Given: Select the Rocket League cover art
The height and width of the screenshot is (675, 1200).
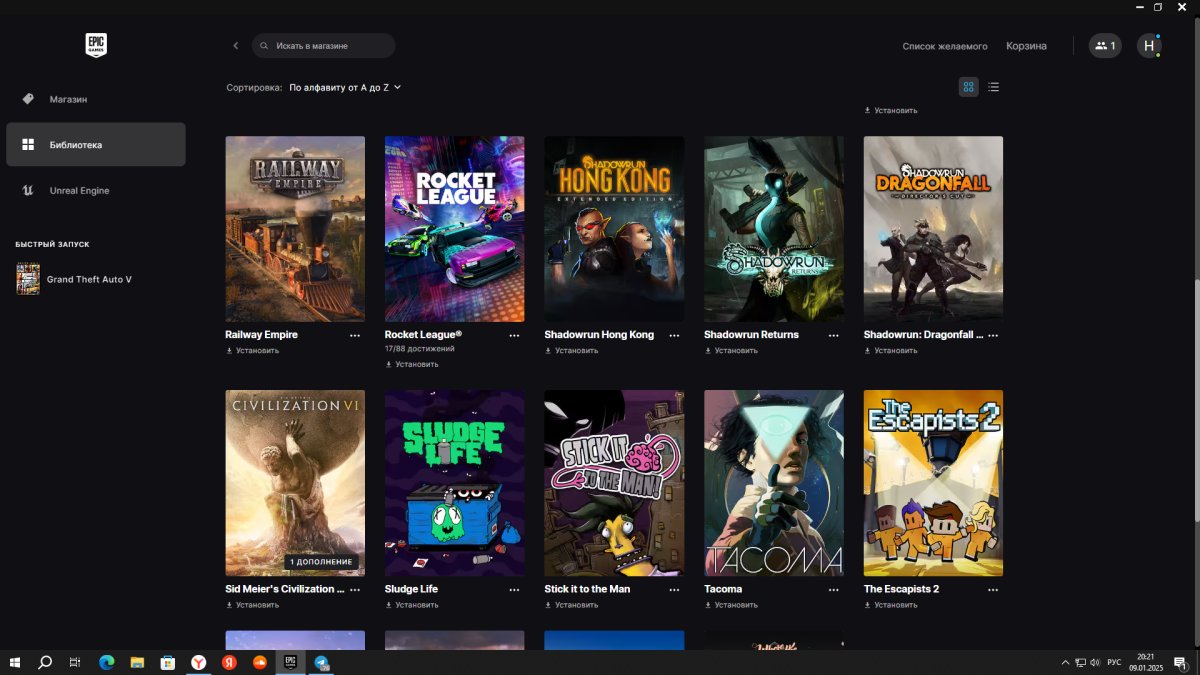Looking at the screenshot, I should click(x=455, y=229).
